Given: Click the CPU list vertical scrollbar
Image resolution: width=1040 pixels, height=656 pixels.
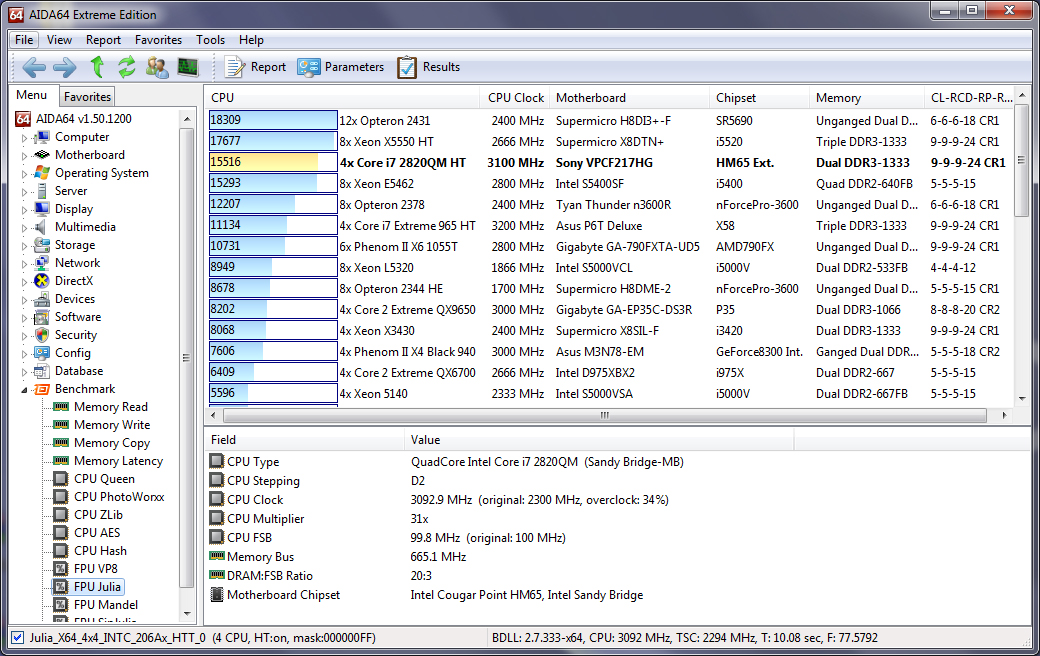Looking at the screenshot, I should [x=1020, y=160].
